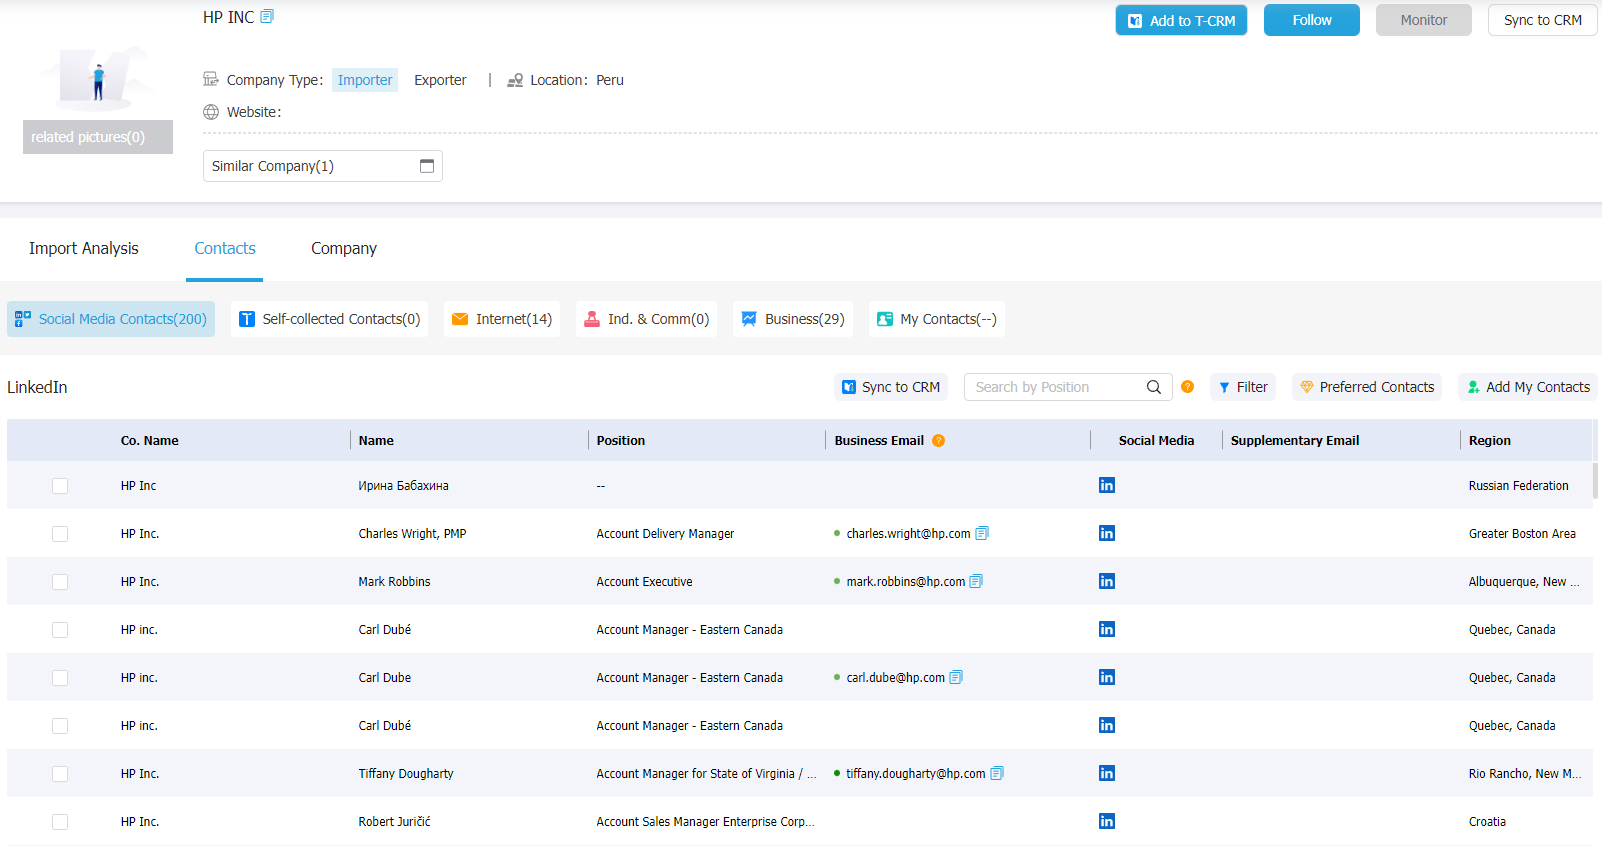Click Add My Contacts button
The image size is (1602, 846).
1528,387
